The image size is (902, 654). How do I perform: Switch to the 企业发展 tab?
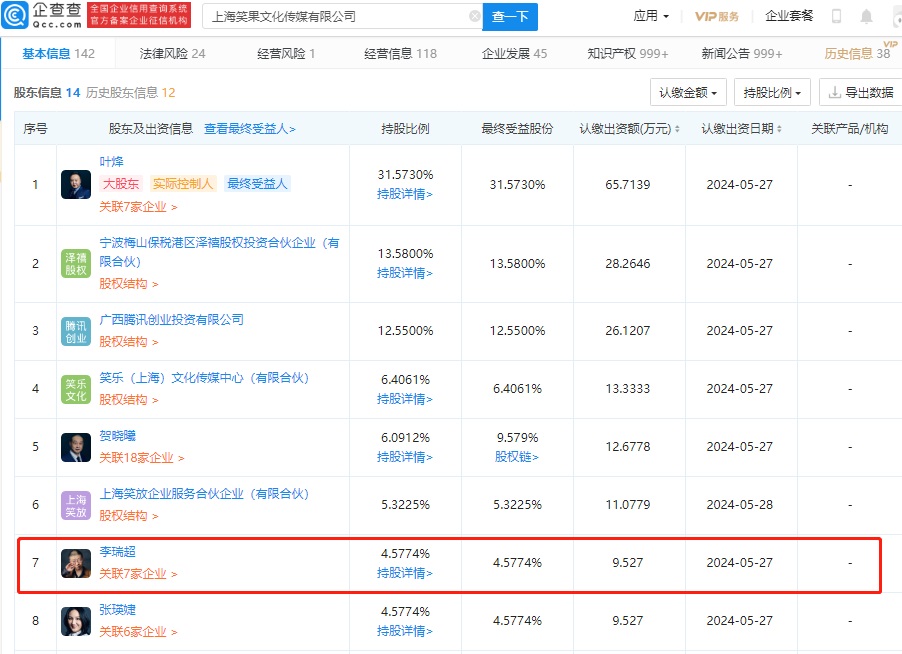tap(514, 53)
